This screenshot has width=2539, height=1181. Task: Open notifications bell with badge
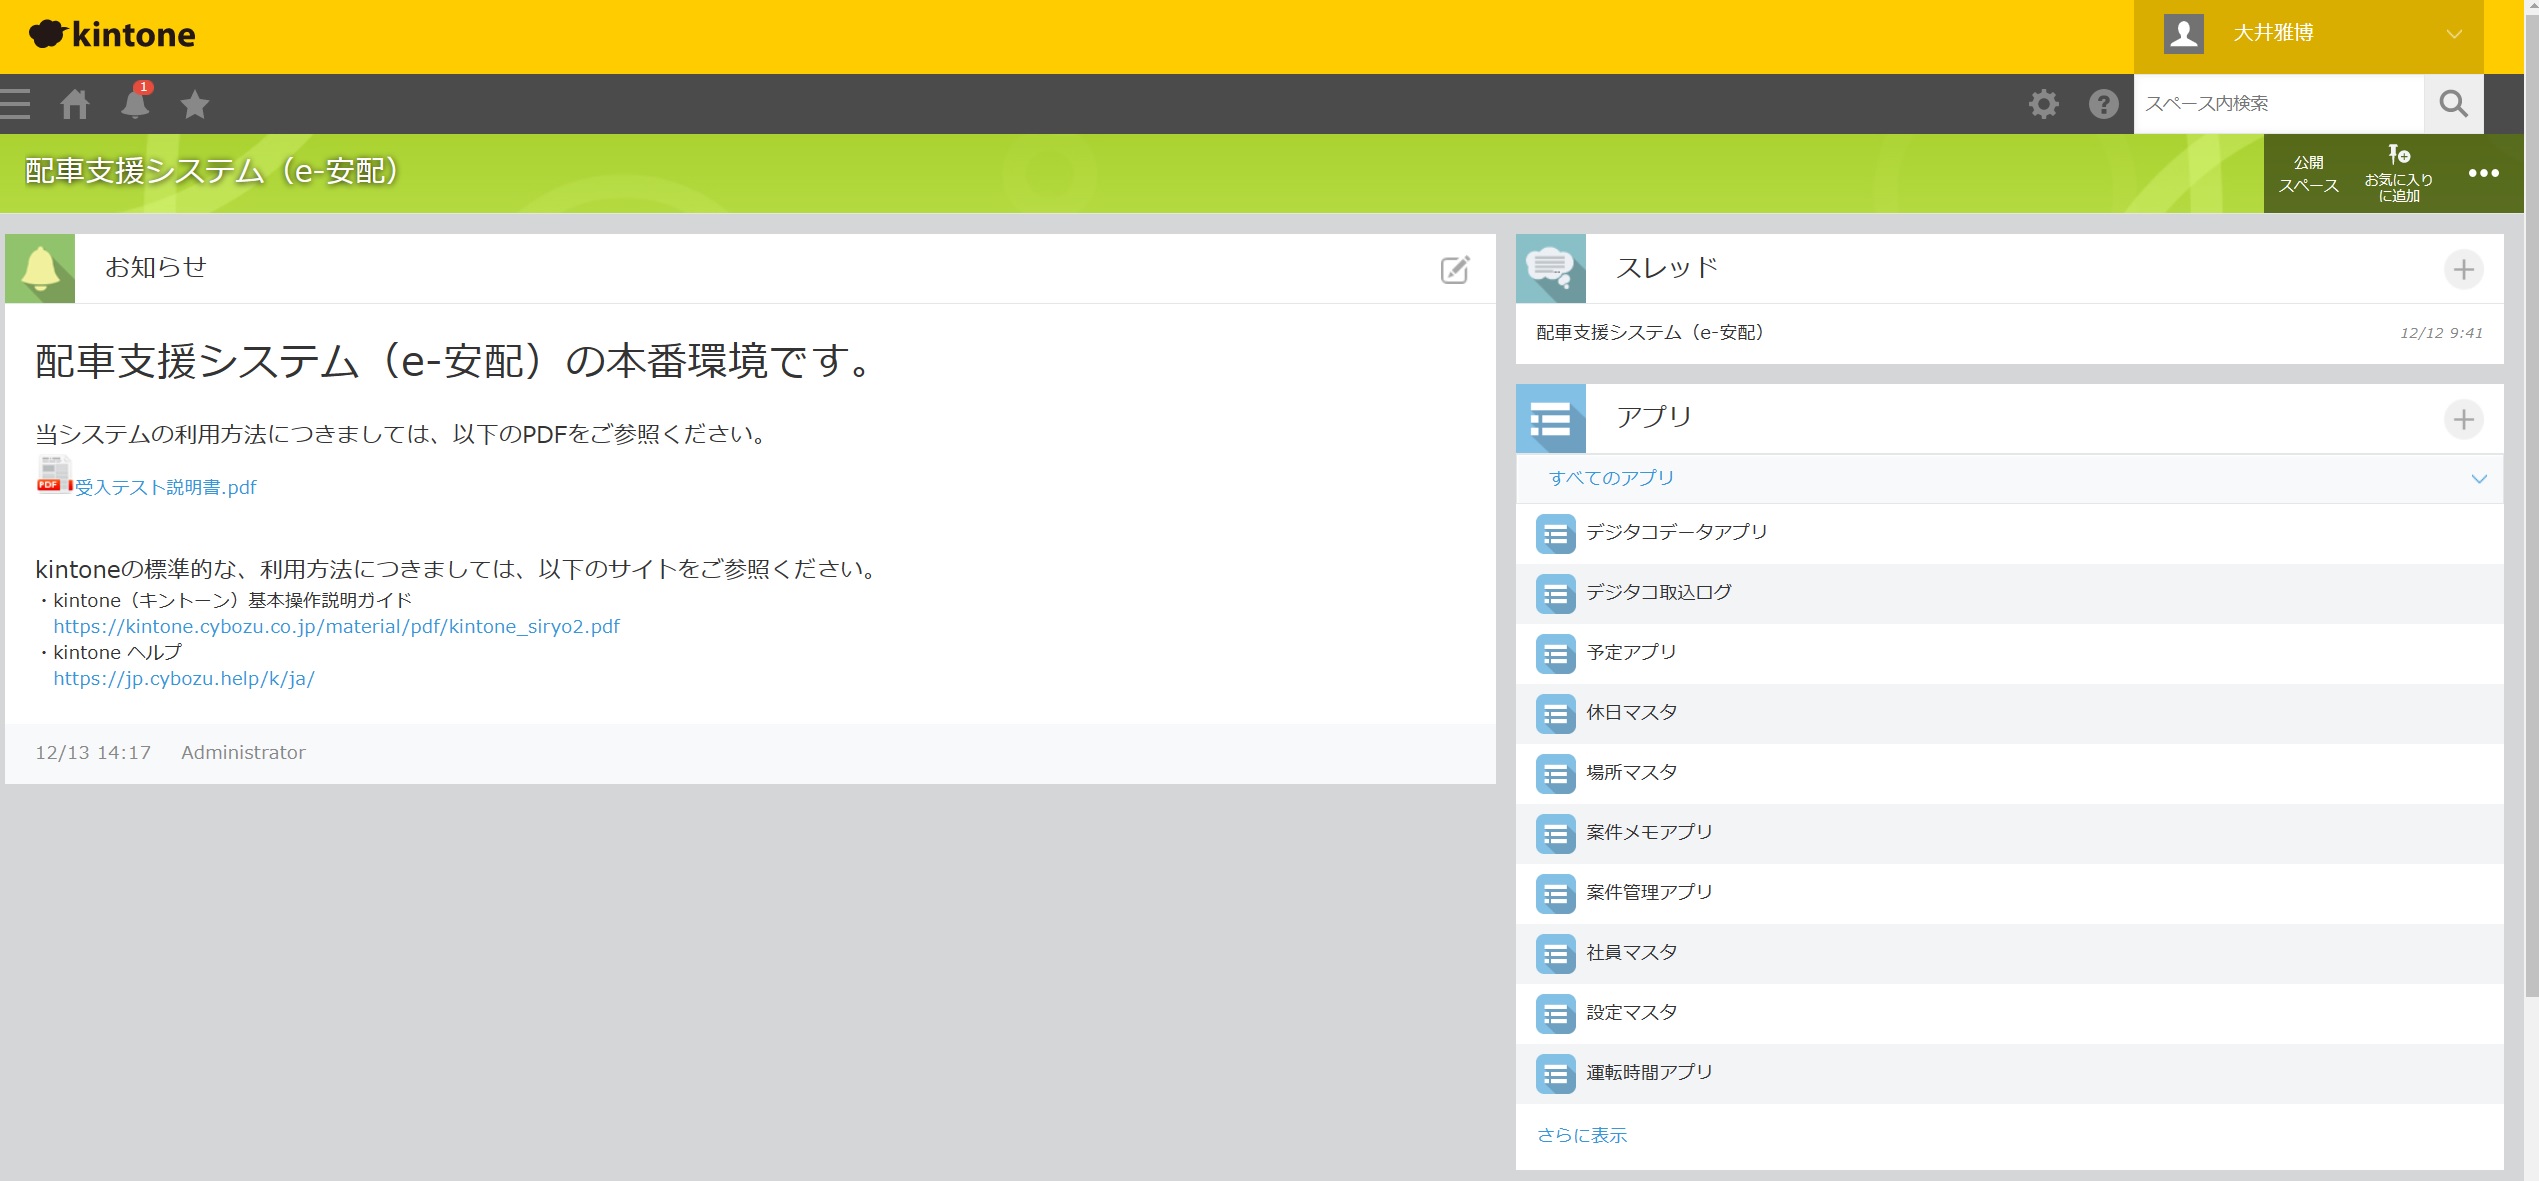click(135, 104)
